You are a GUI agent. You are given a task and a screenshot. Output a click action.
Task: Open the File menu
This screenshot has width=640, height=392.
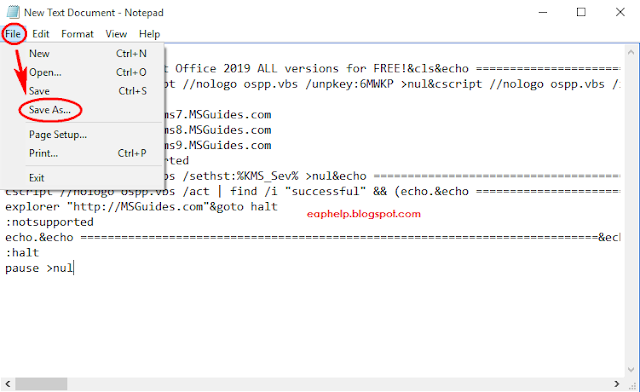click(13, 34)
